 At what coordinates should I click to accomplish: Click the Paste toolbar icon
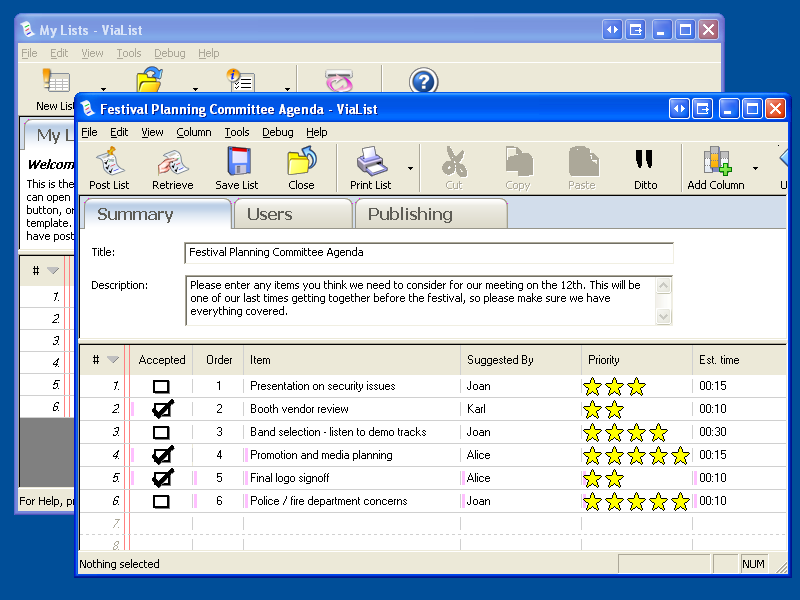(583, 162)
